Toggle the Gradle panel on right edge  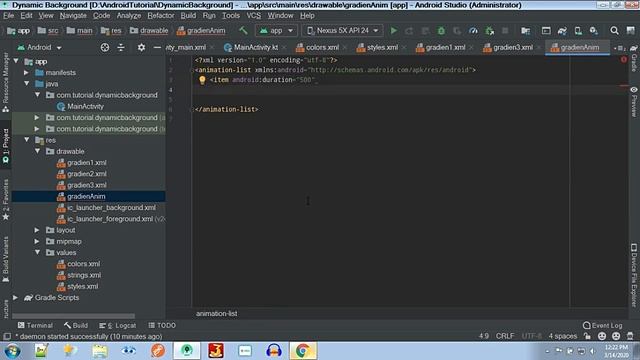(x=634, y=58)
